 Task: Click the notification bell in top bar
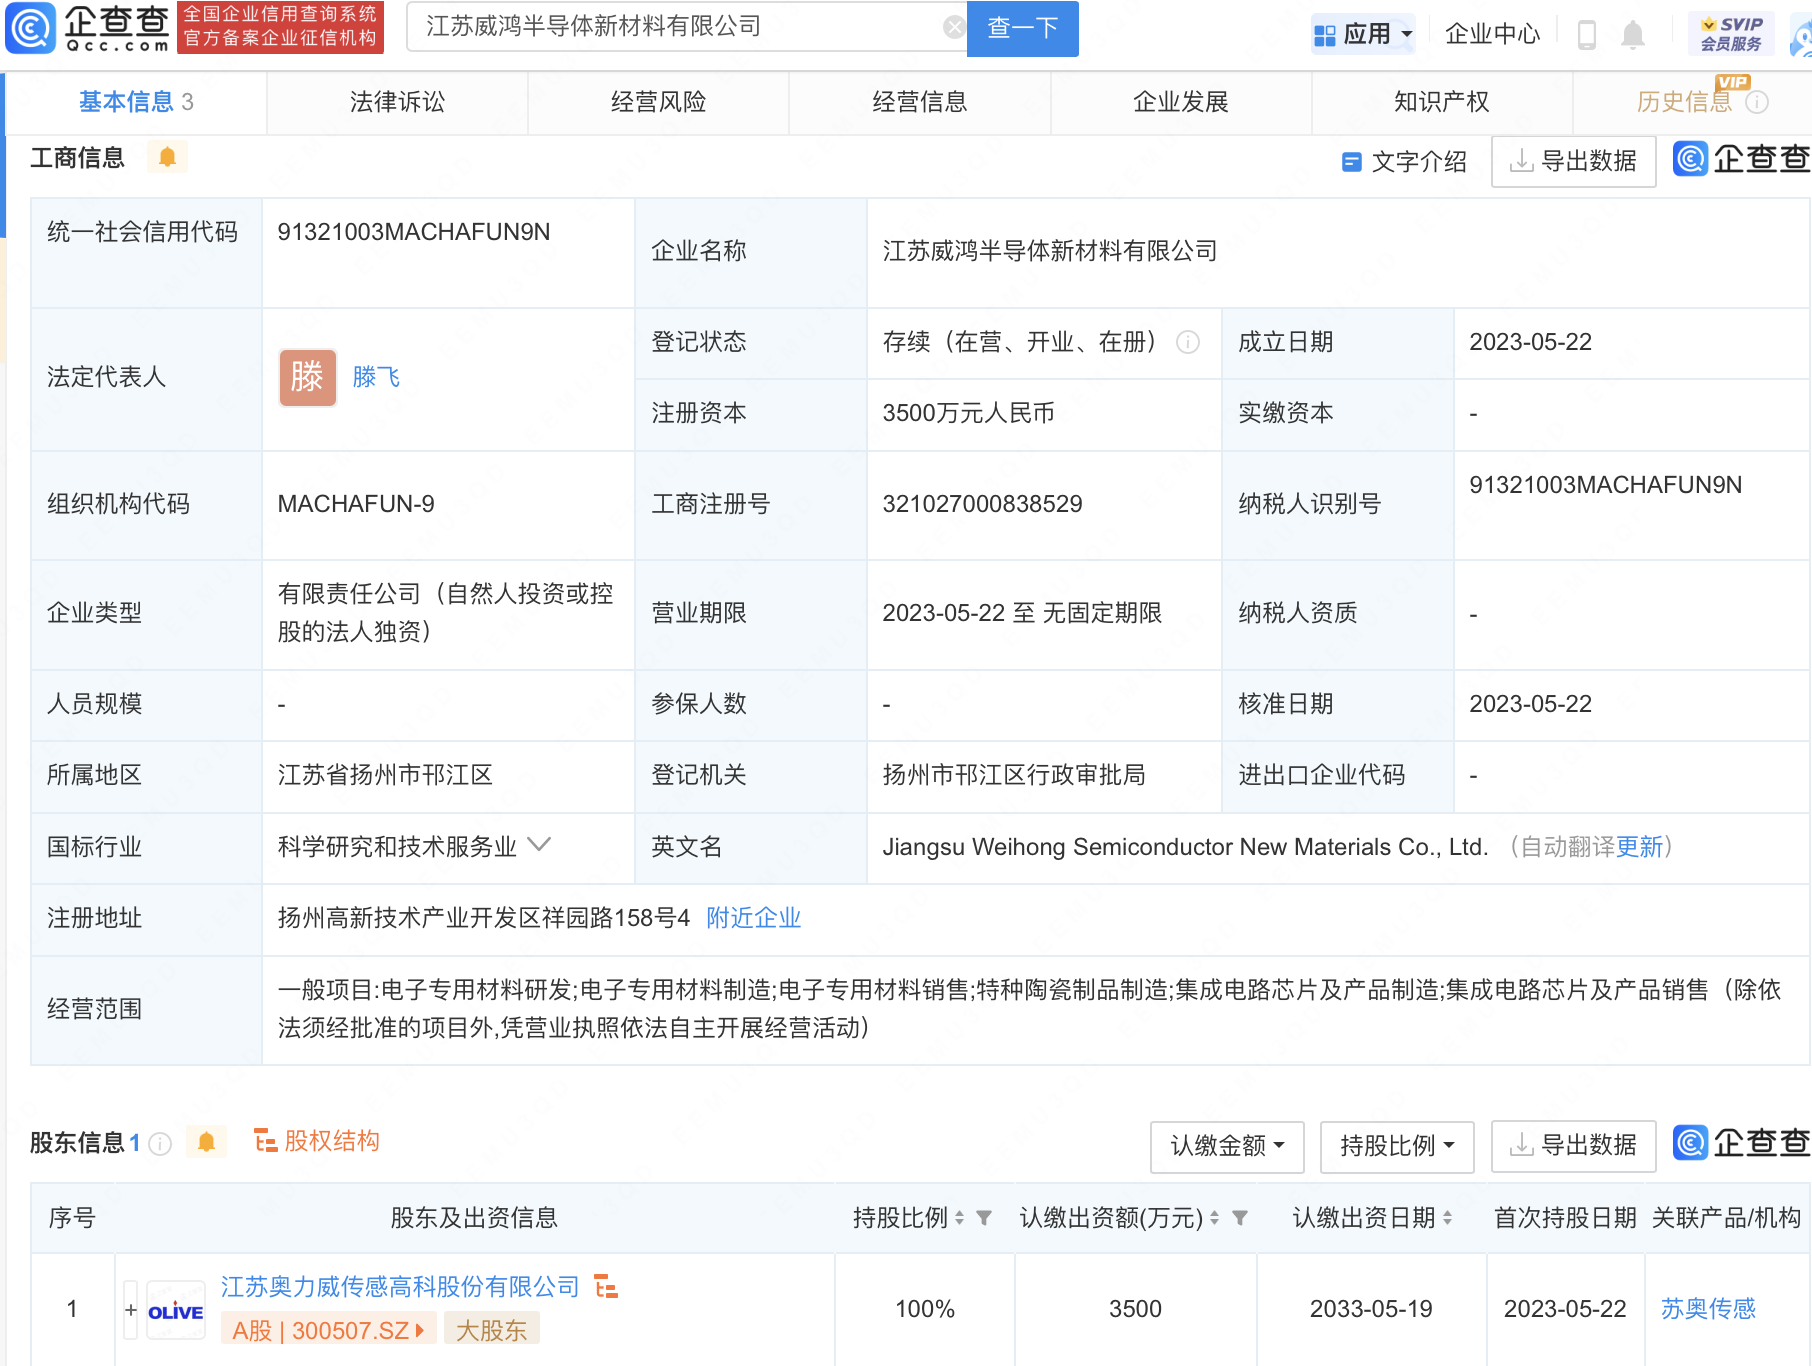[x=1634, y=33]
